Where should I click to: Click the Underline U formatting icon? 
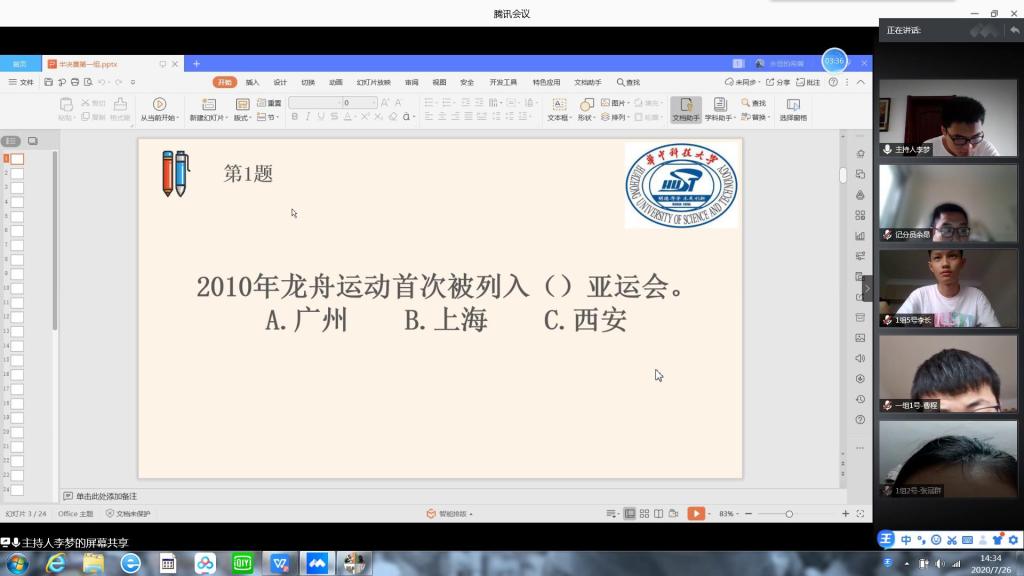point(321,116)
